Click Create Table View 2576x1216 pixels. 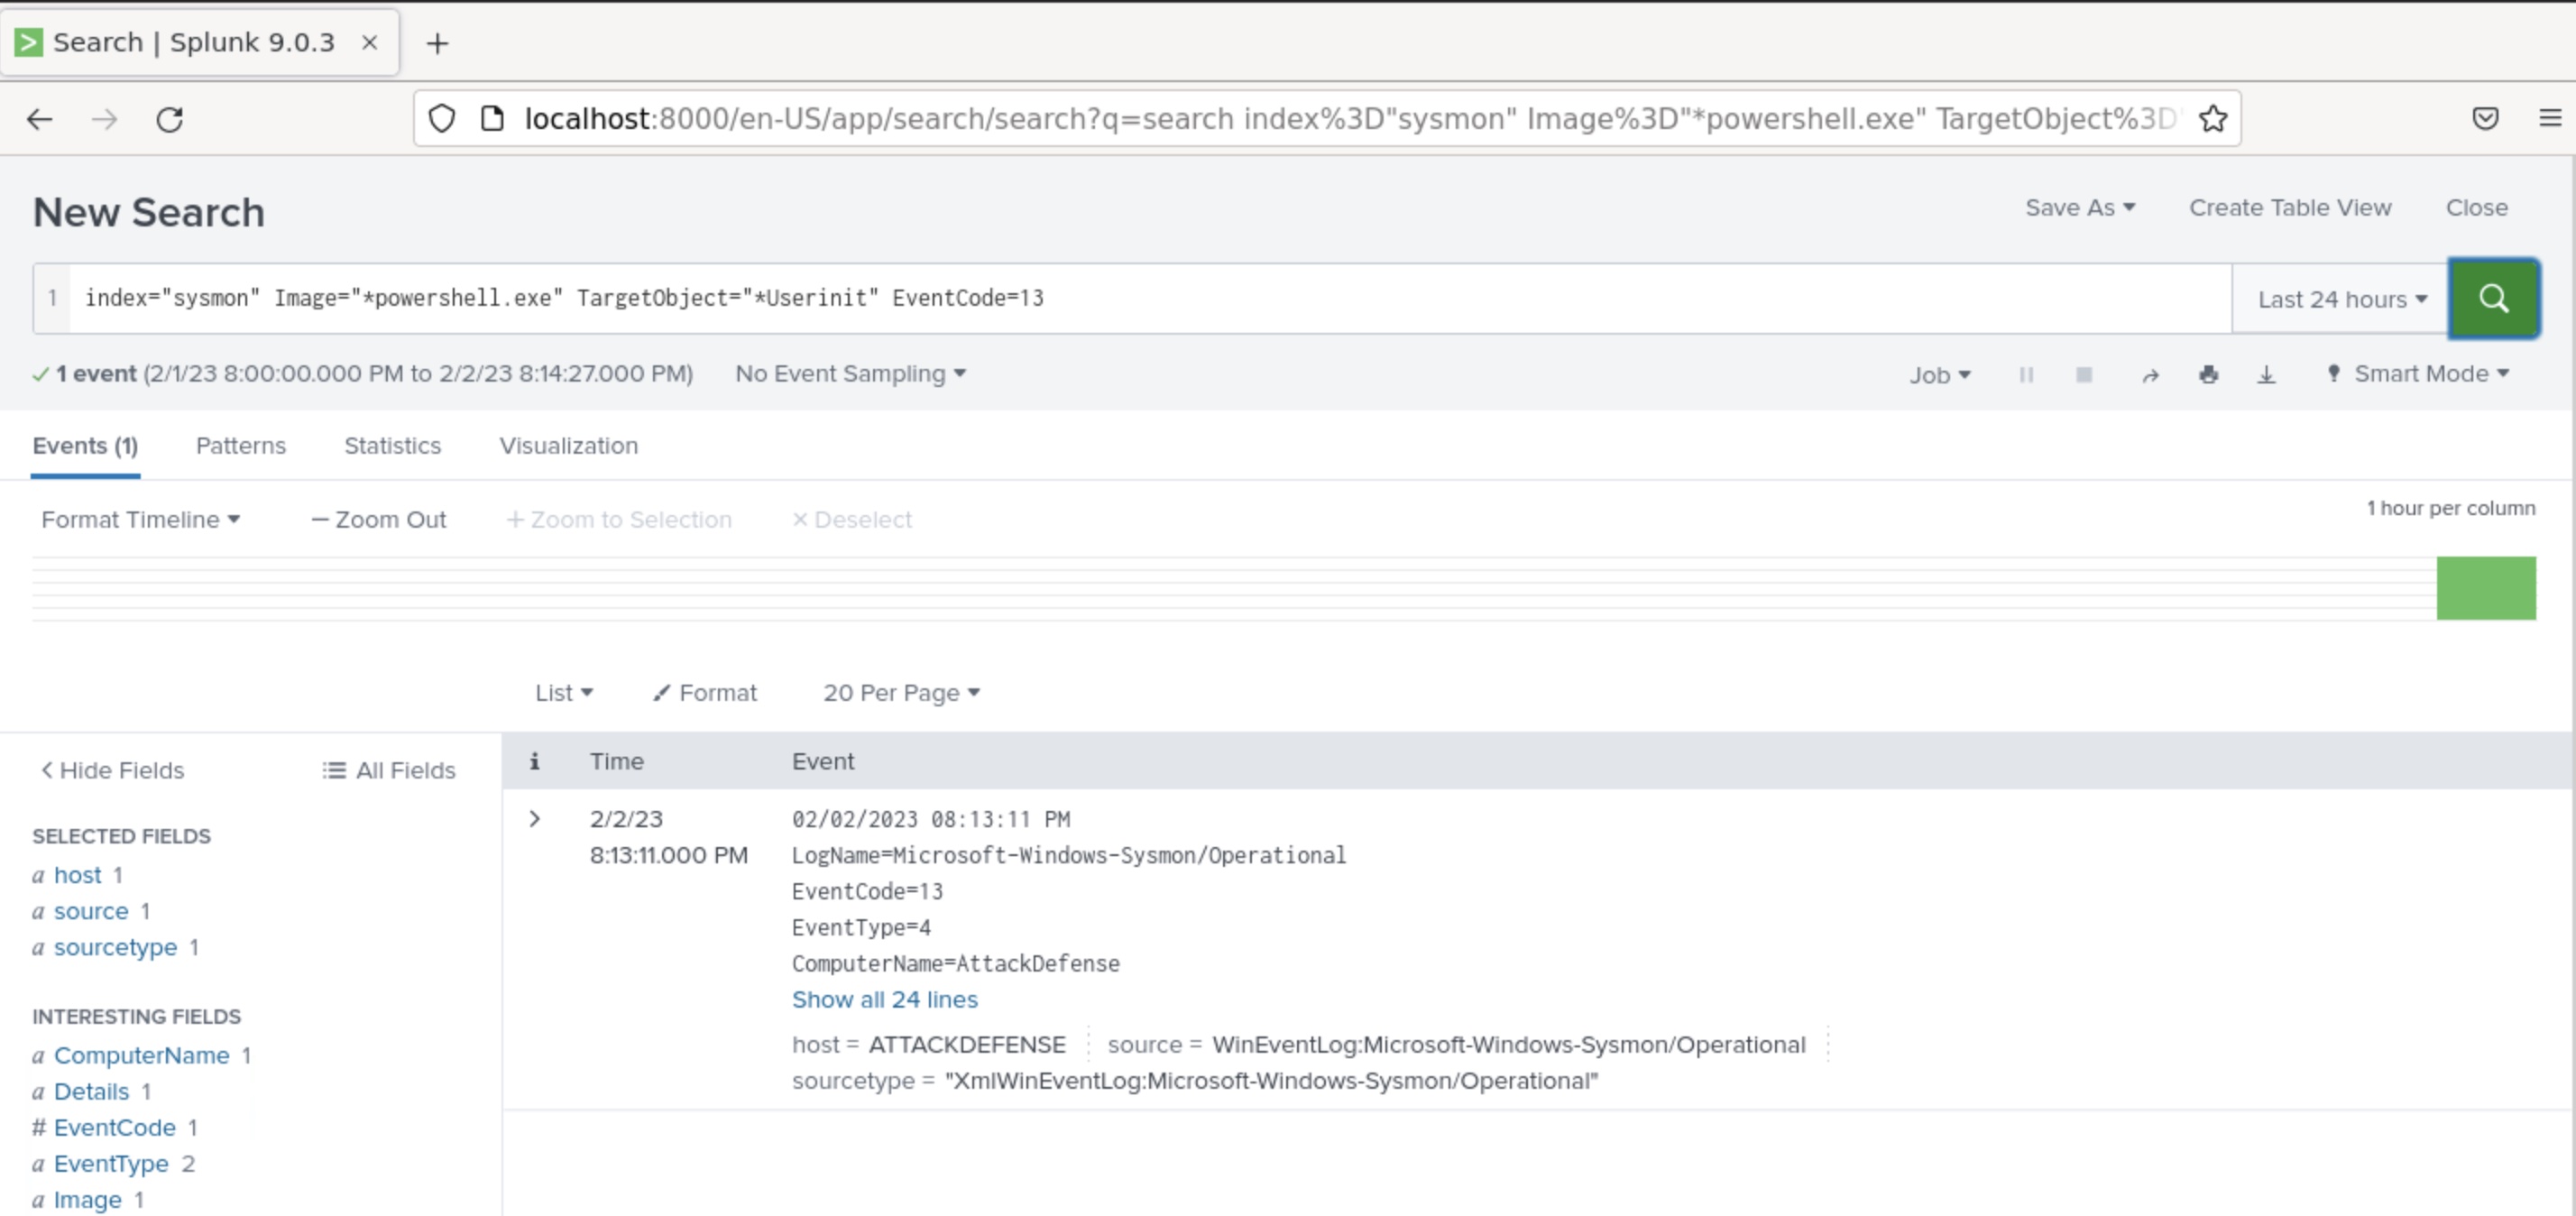tap(2290, 208)
